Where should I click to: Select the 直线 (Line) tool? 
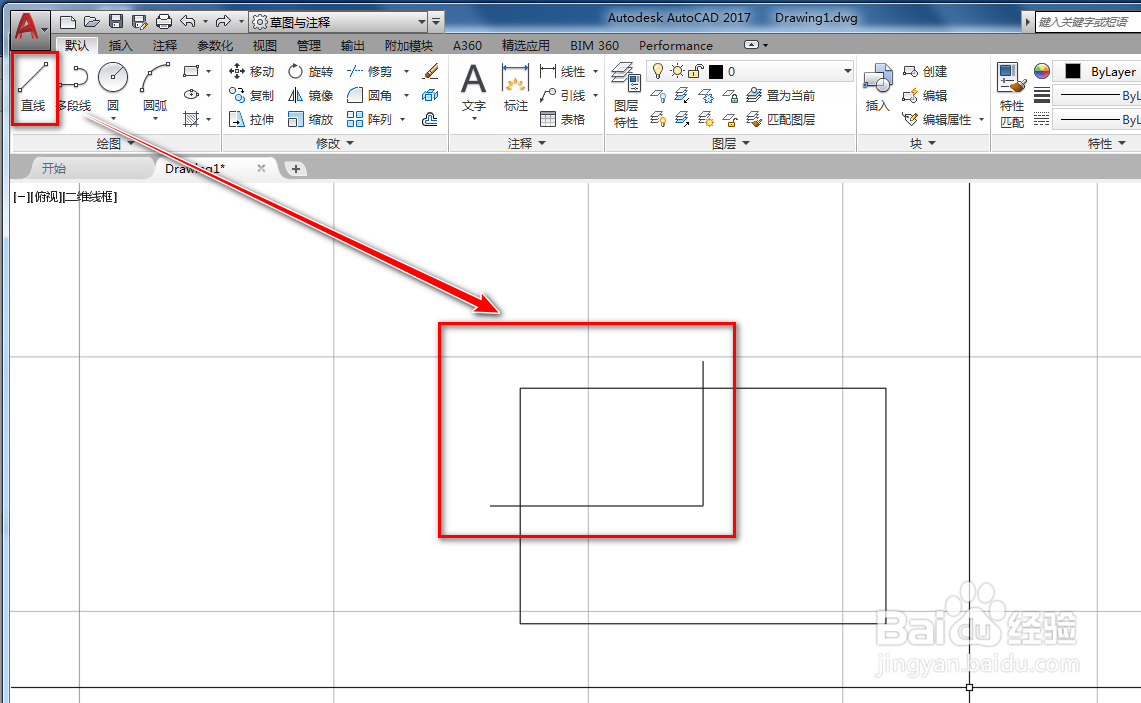pos(33,87)
